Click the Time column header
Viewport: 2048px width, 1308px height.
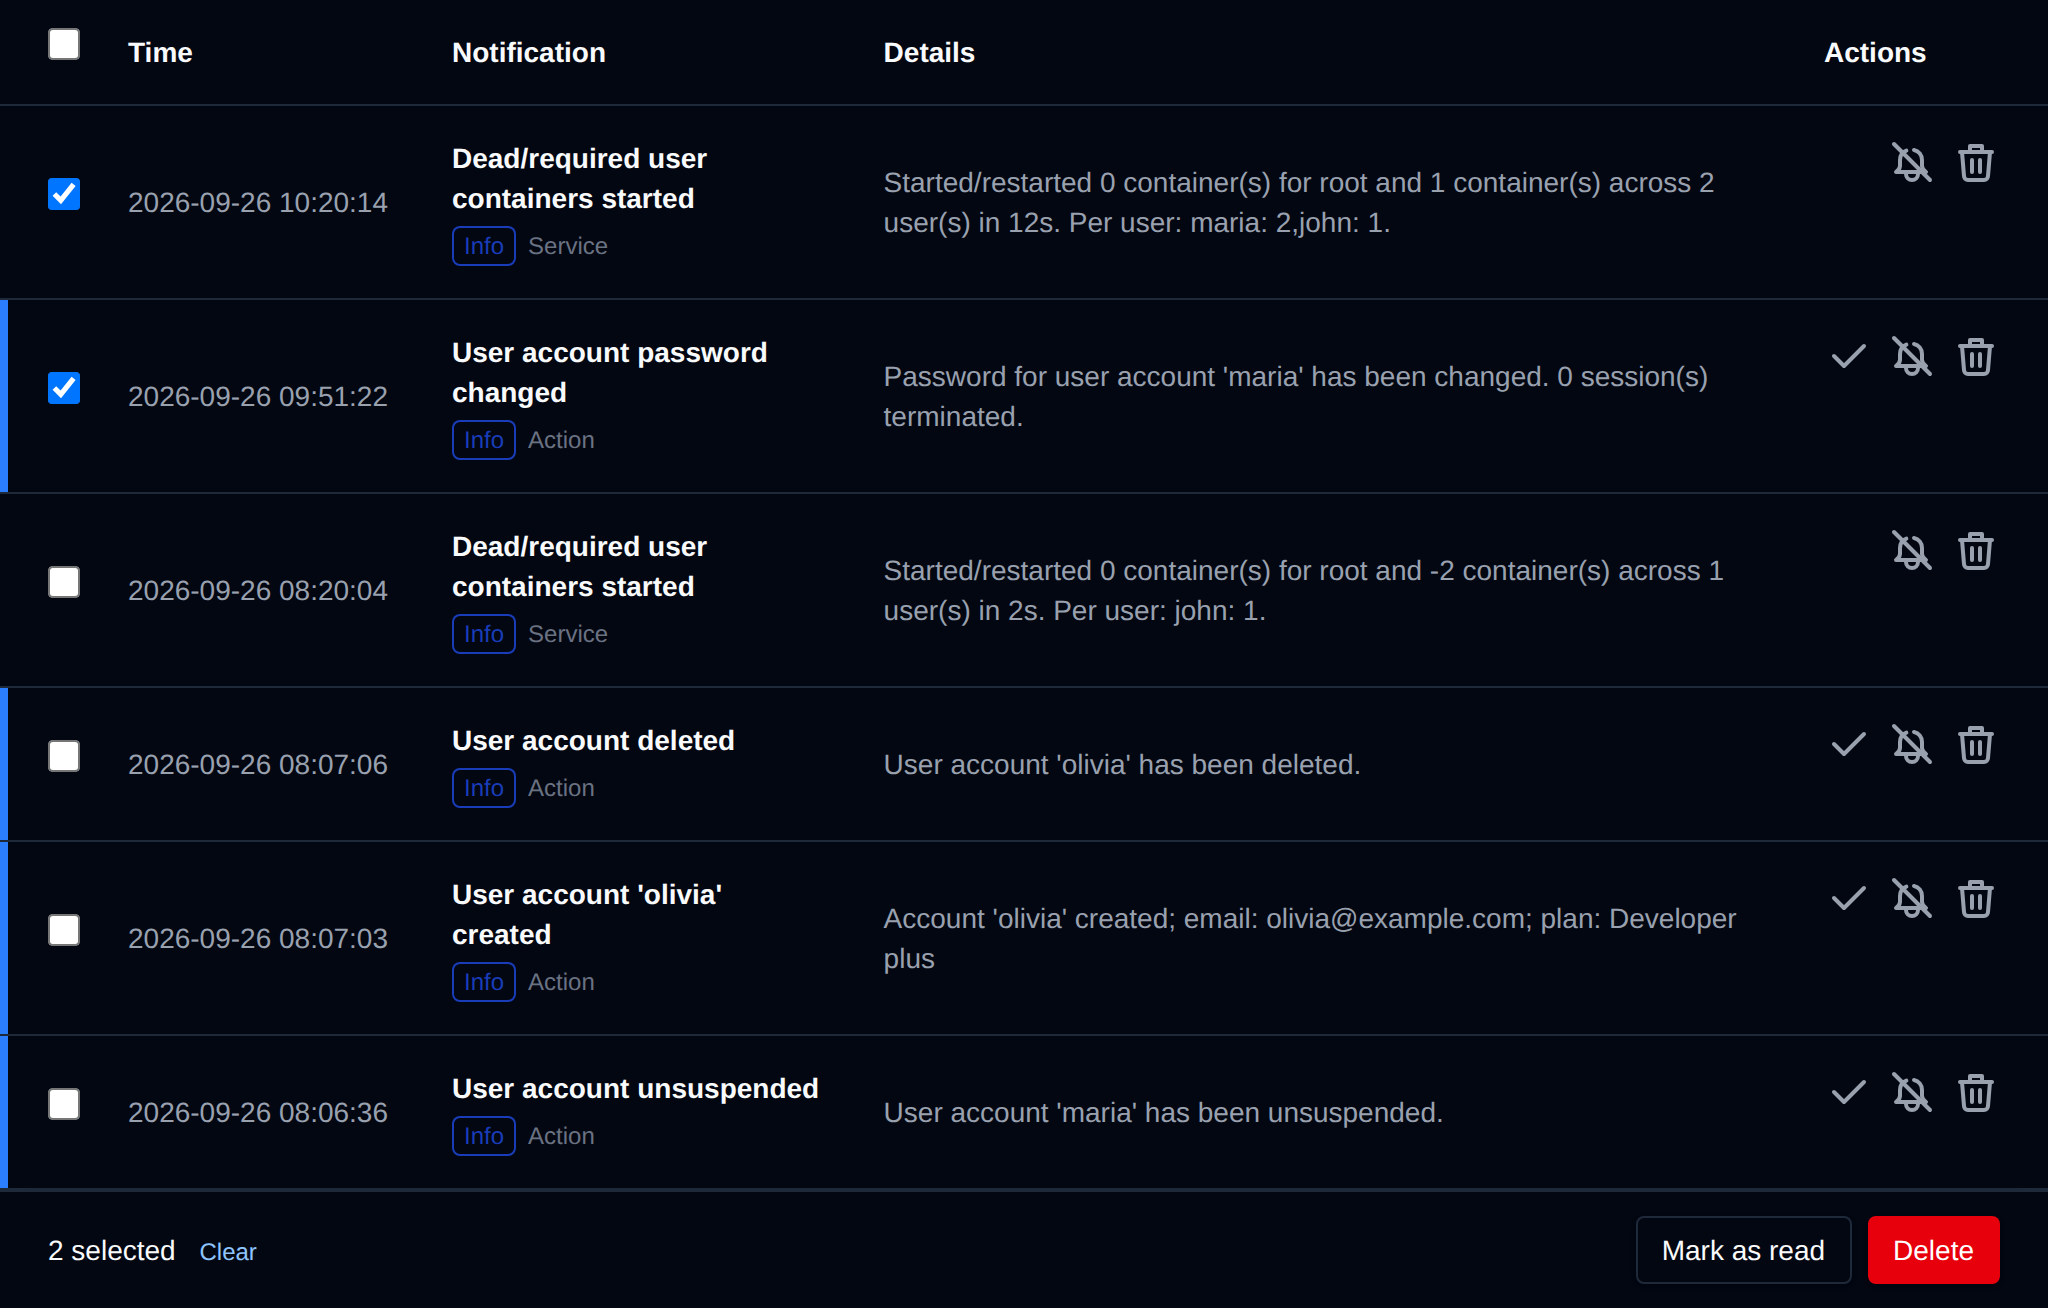160,52
